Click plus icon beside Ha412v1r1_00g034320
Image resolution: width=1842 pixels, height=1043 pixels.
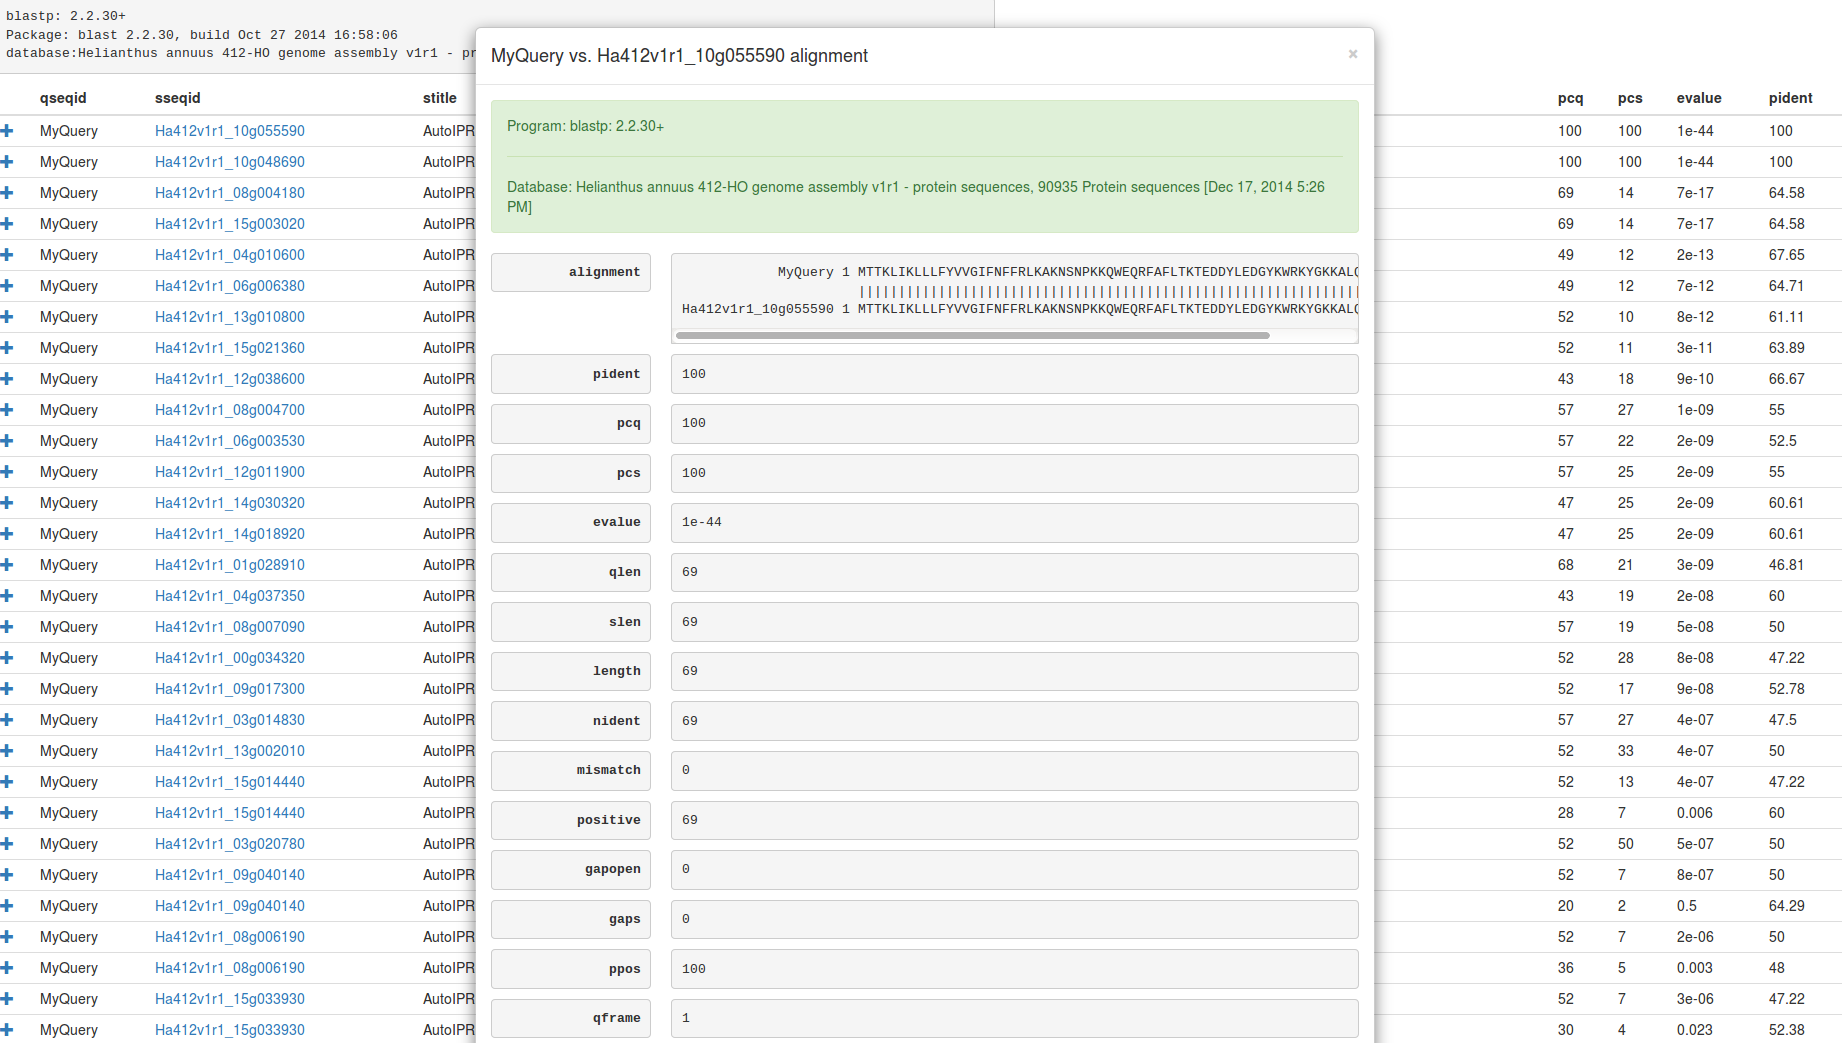coord(7,658)
